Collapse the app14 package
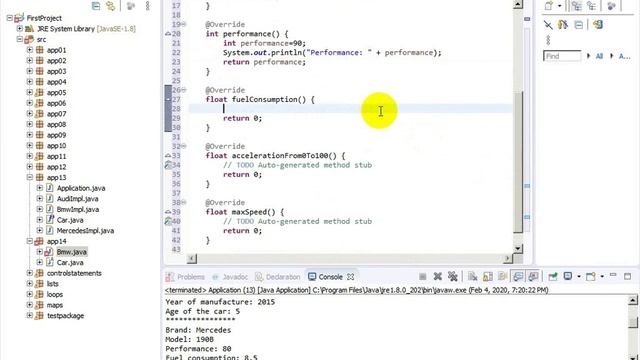 coord(29,241)
